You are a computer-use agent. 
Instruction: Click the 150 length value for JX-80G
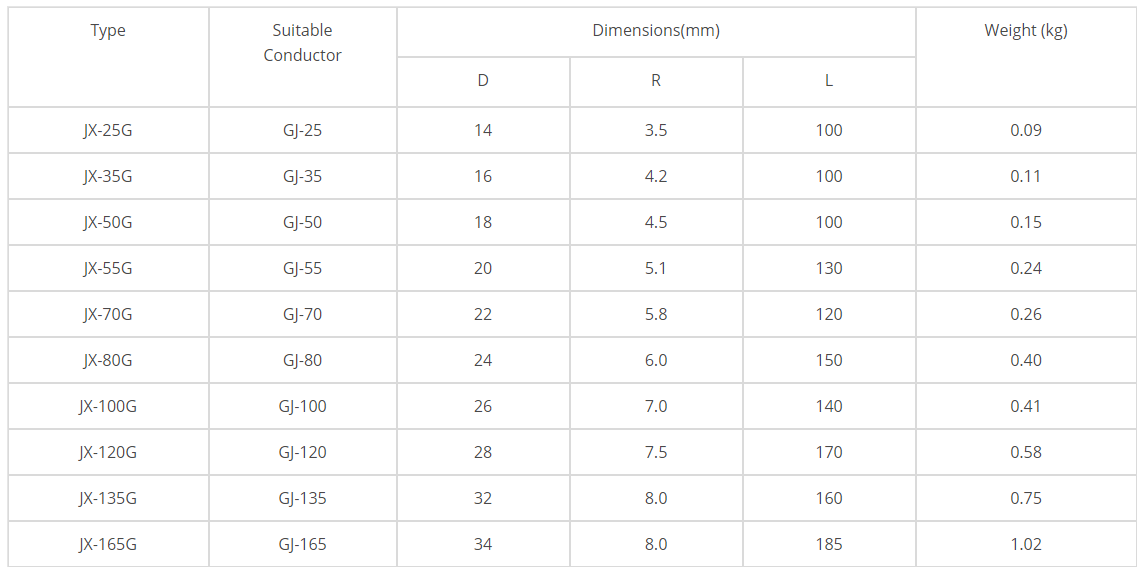(829, 361)
